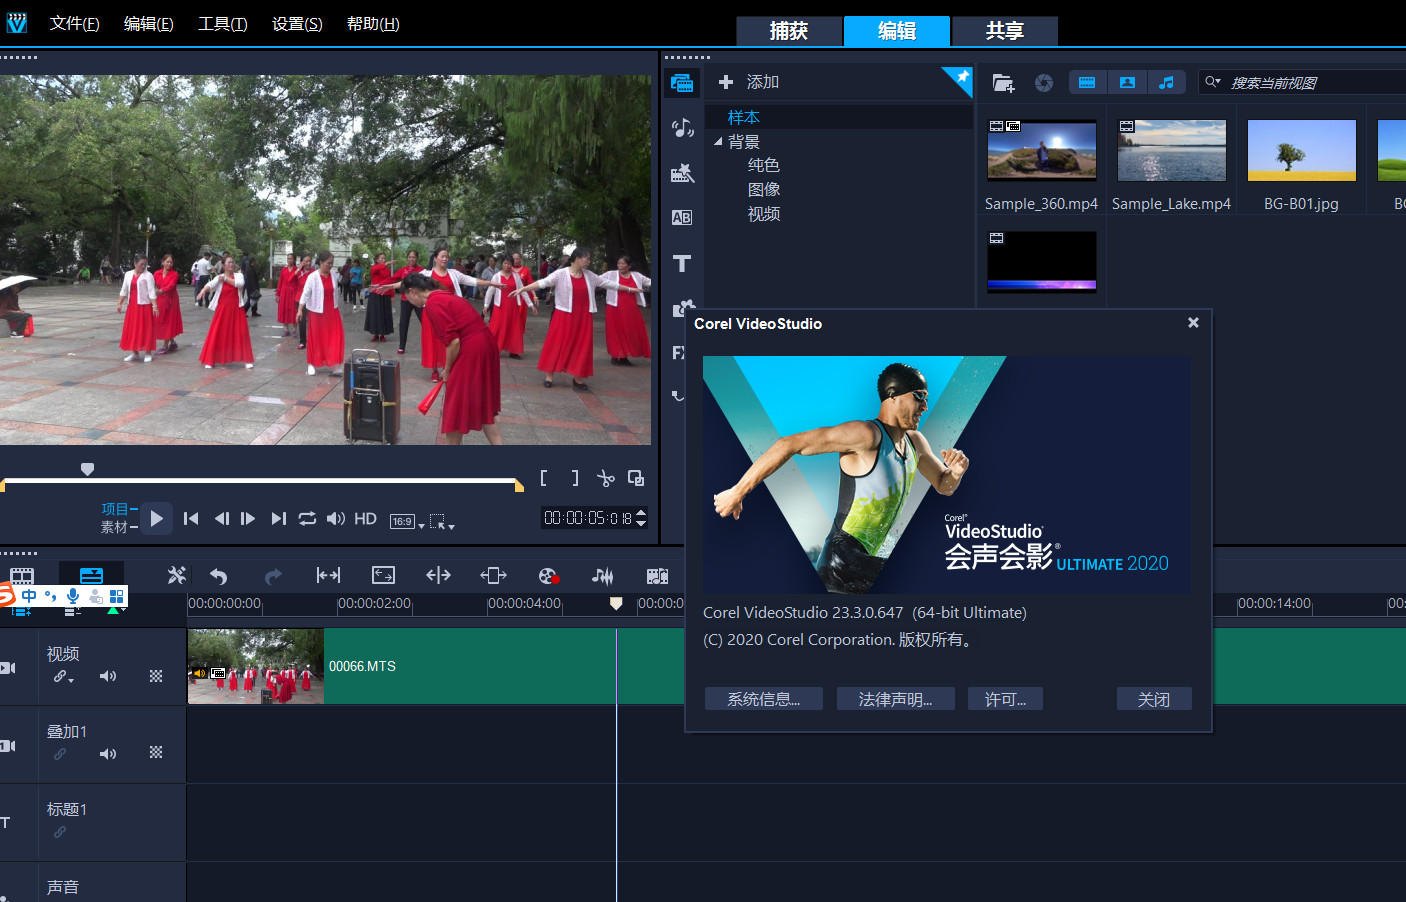1406x902 pixels.
Task: Click the 许可 button
Action: click(x=1005, y=699)
